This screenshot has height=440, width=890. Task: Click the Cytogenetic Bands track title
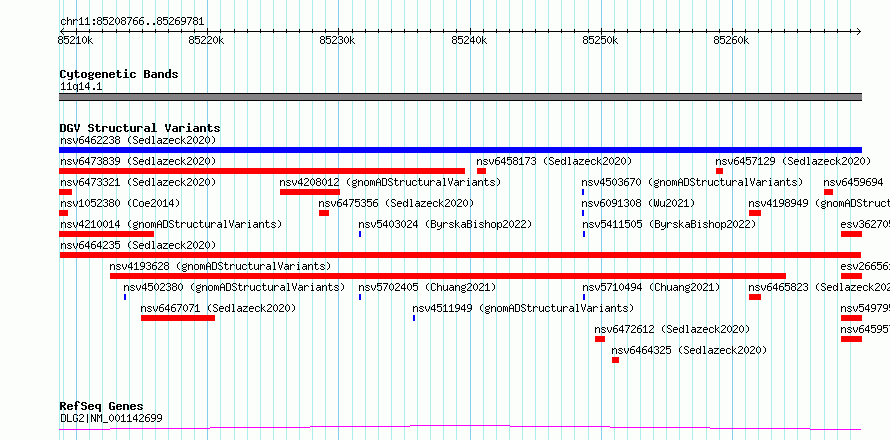(119, 74)
